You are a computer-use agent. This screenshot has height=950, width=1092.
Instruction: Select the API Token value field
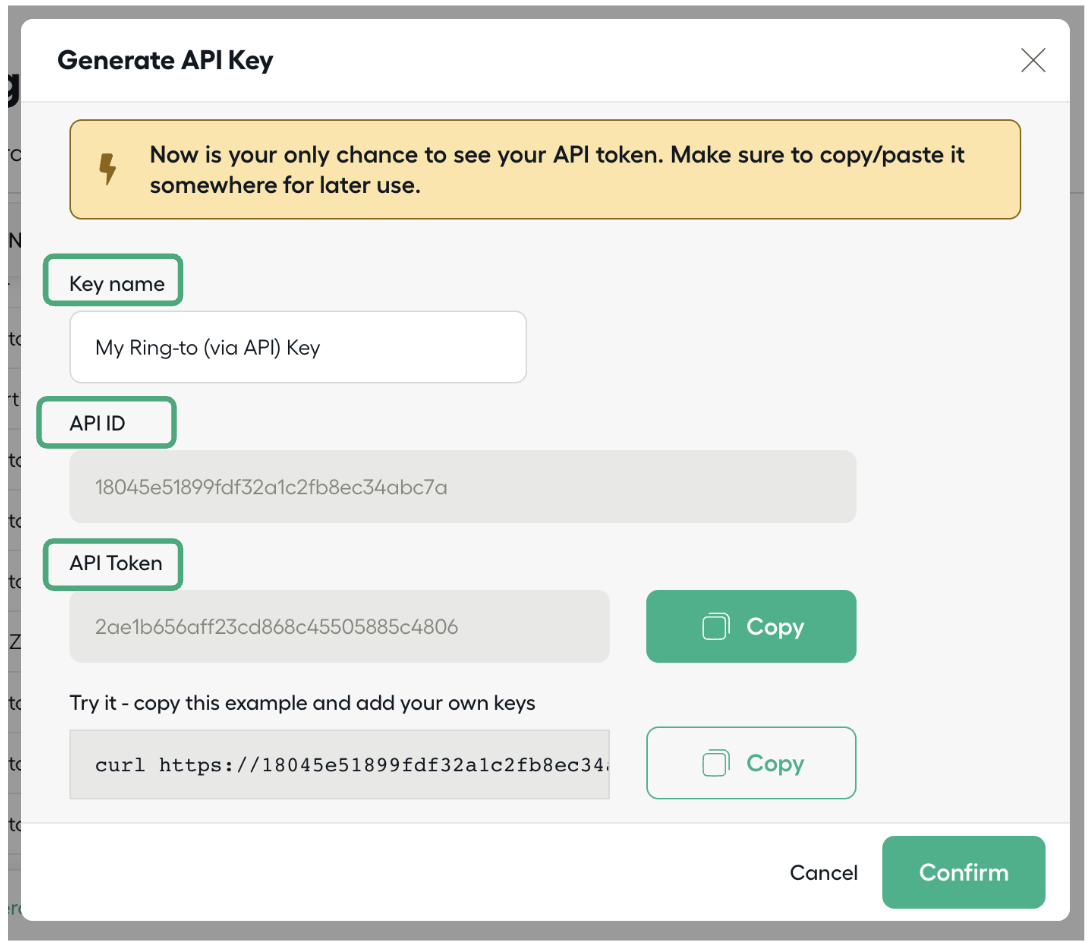[340, 626]
